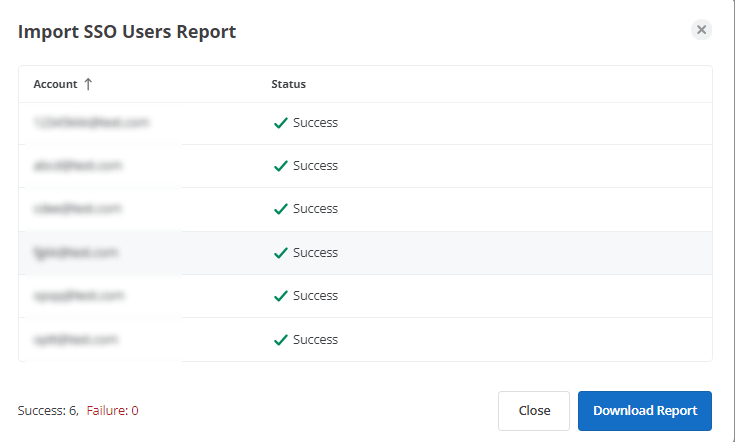The width and height of the screenshot is (735, 442).
Task: Sort the table by the Account header
Action: tap(55, 84)
